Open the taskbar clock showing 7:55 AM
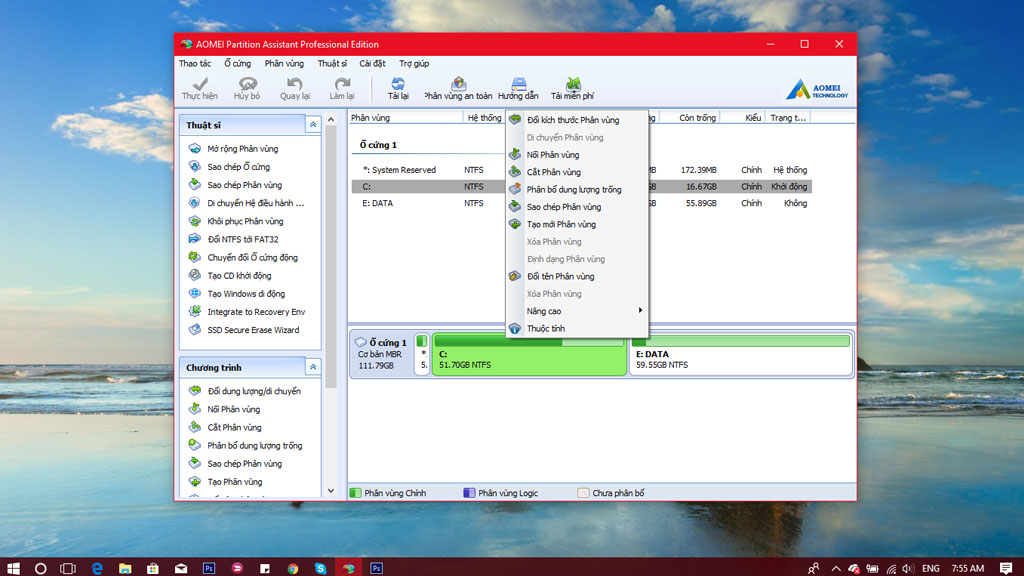The image size is (1024, 576). [967, 568]
